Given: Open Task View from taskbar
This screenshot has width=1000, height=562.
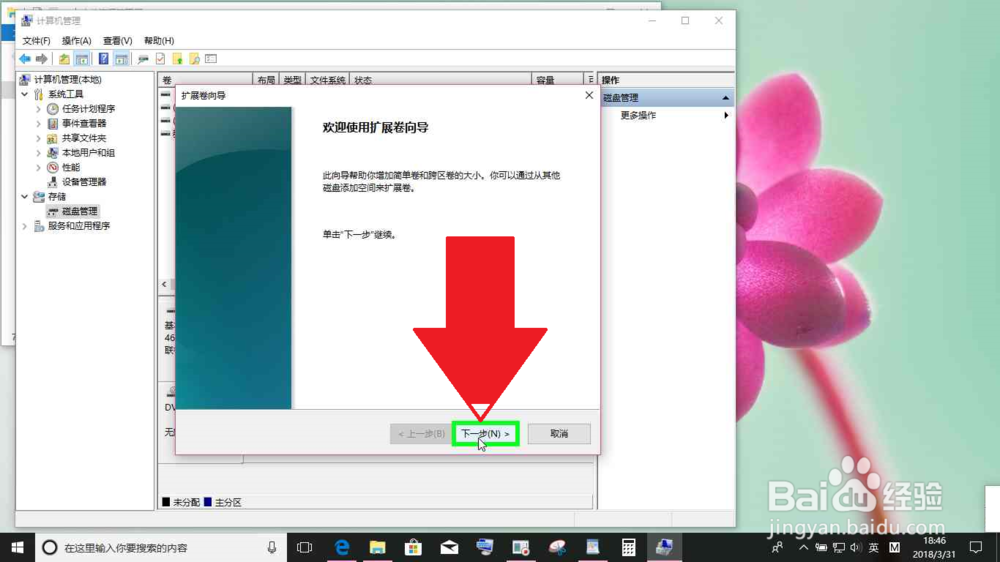Looking at the screenshot, I should [x=305, y=547].
